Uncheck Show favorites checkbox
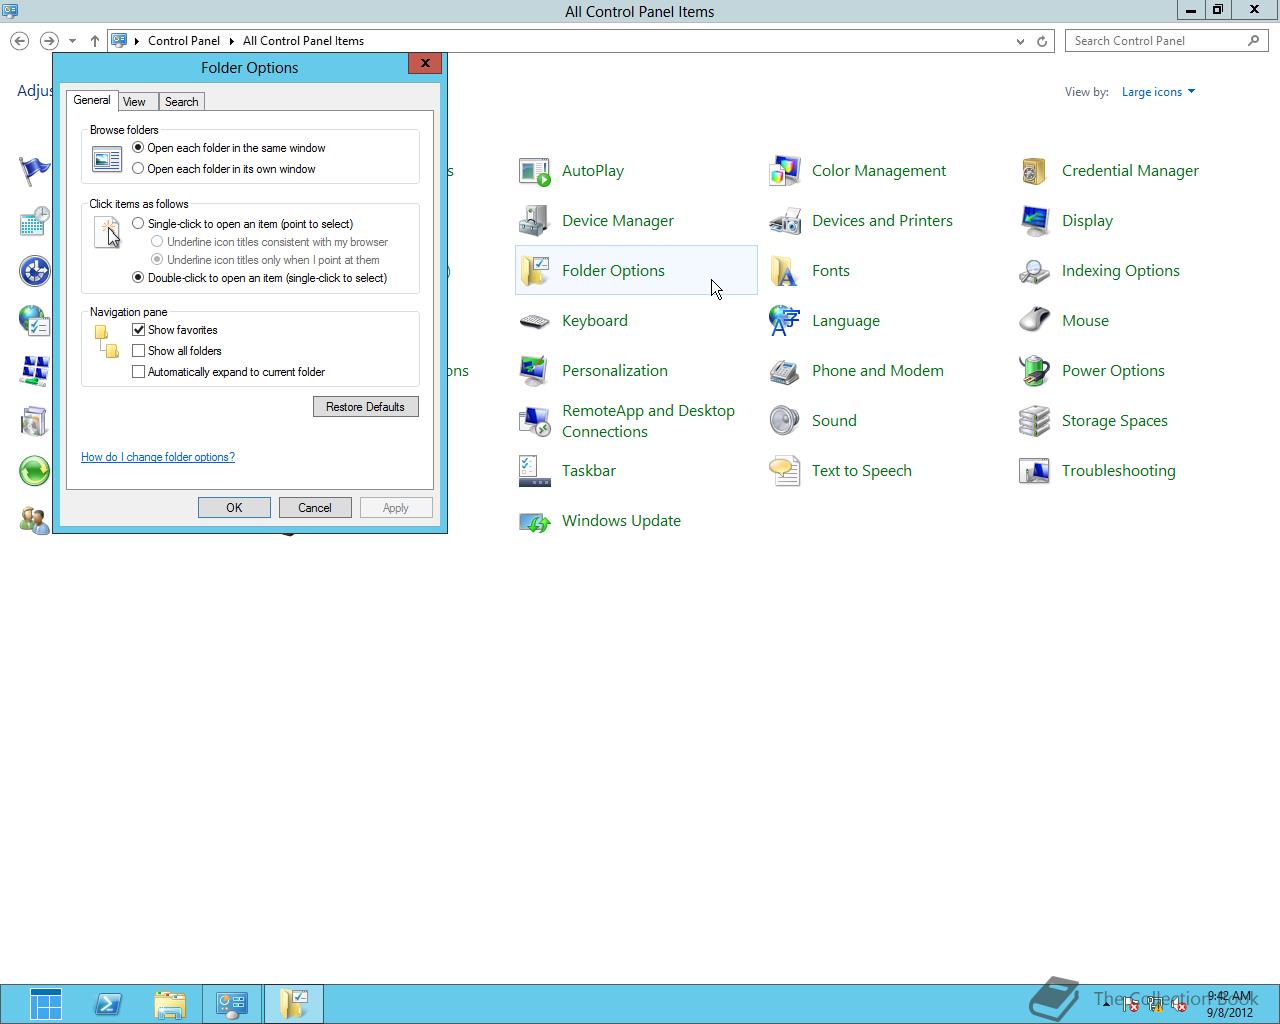The image size is (1280, 1024). coord(139,330)
